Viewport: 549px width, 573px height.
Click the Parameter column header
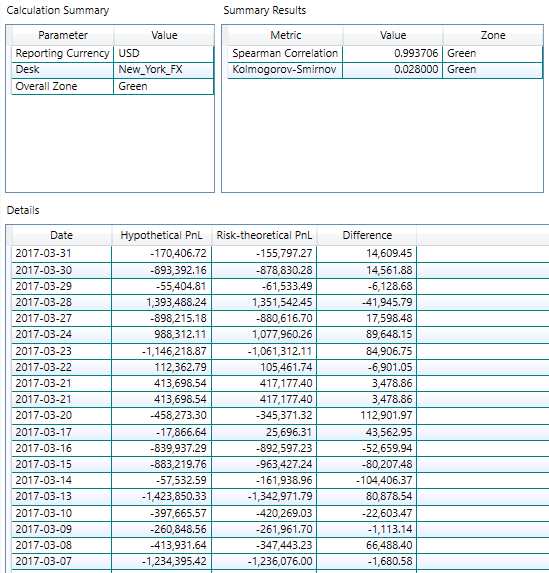(63, 35)
